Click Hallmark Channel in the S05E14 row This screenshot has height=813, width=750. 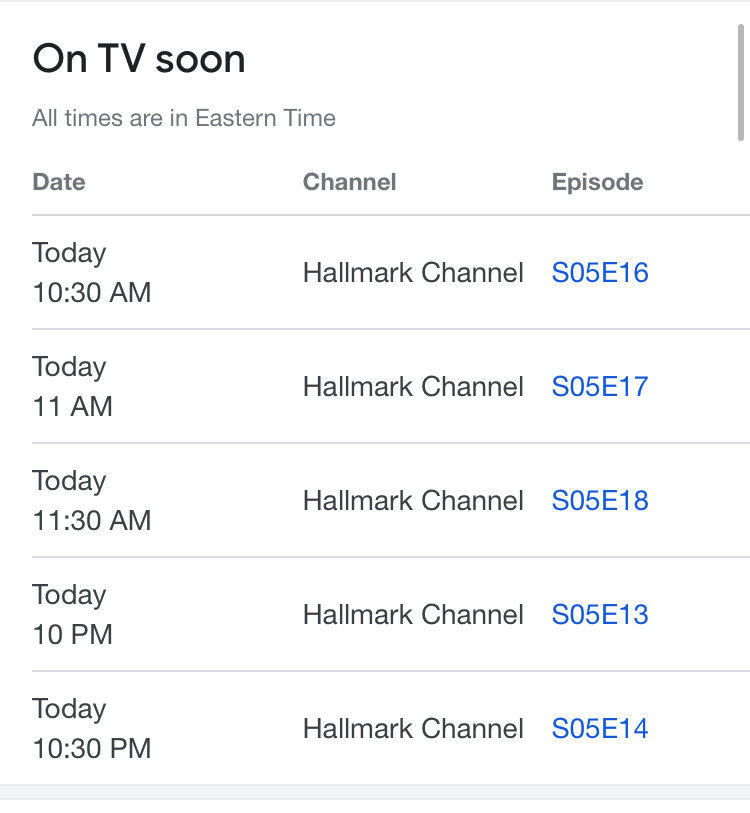pyautogui.click(x=413, y=728)
